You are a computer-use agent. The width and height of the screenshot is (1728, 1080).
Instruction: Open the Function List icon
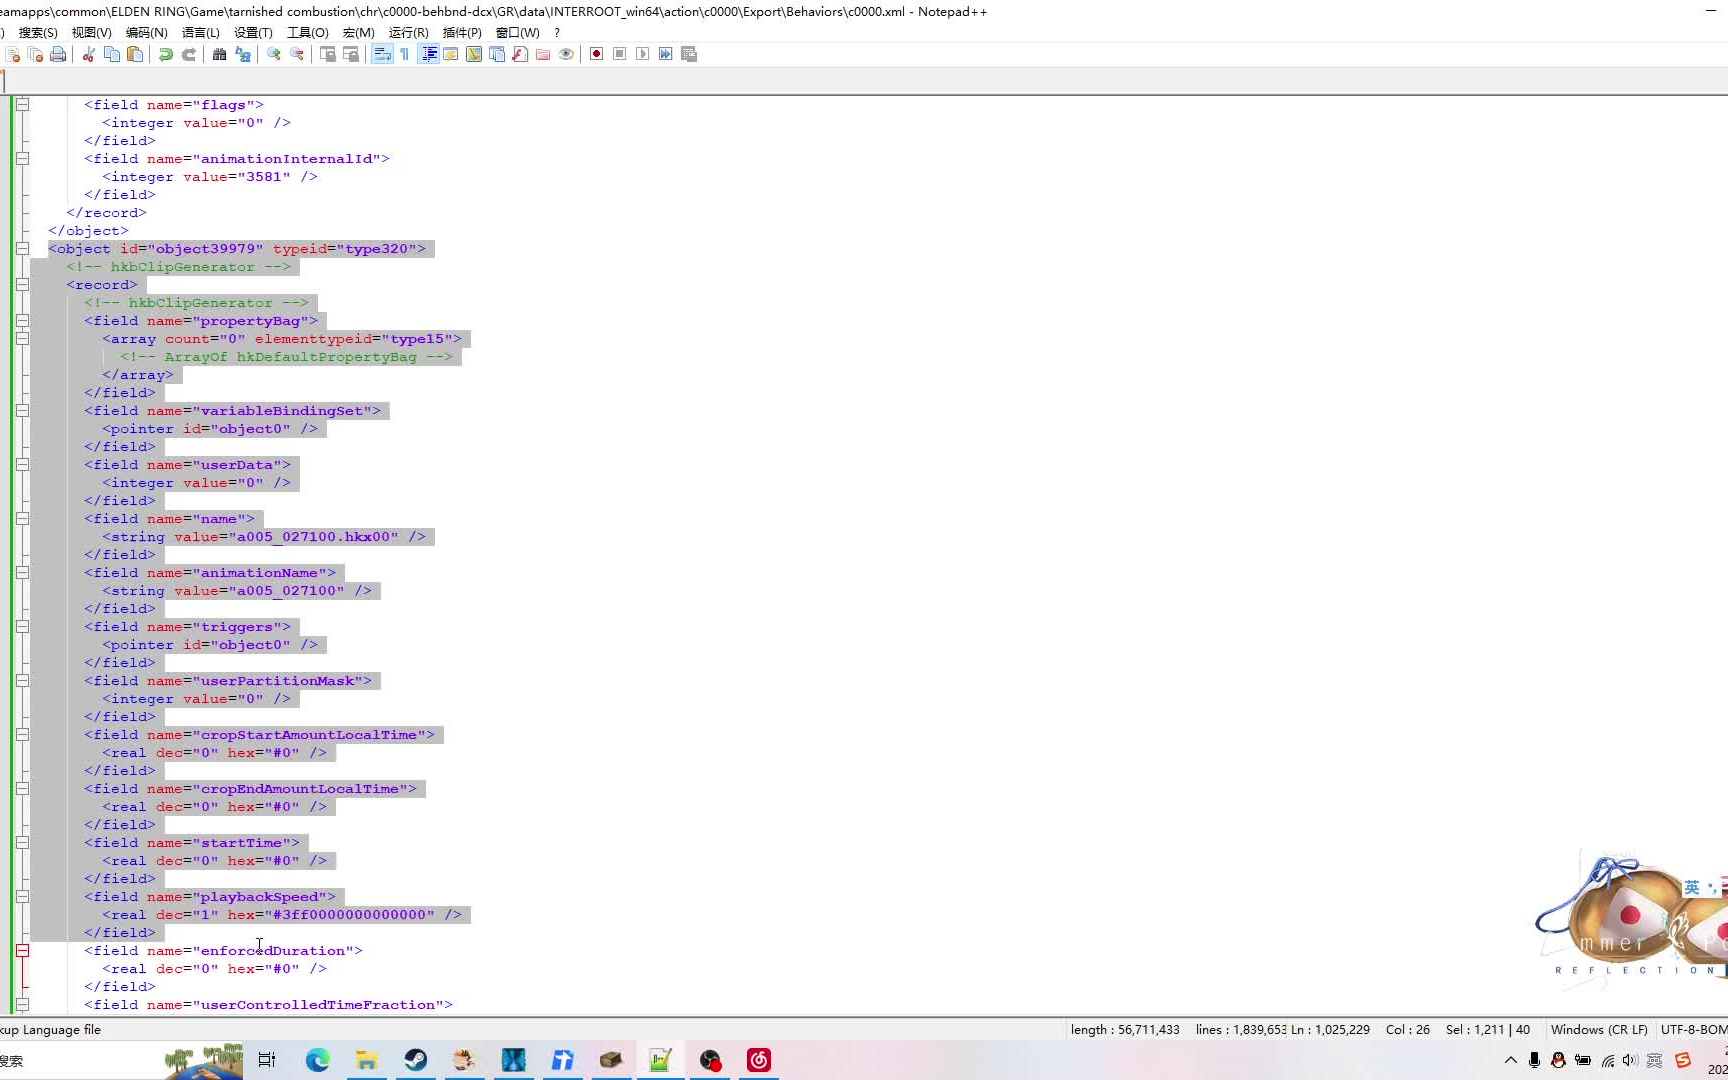520,54
